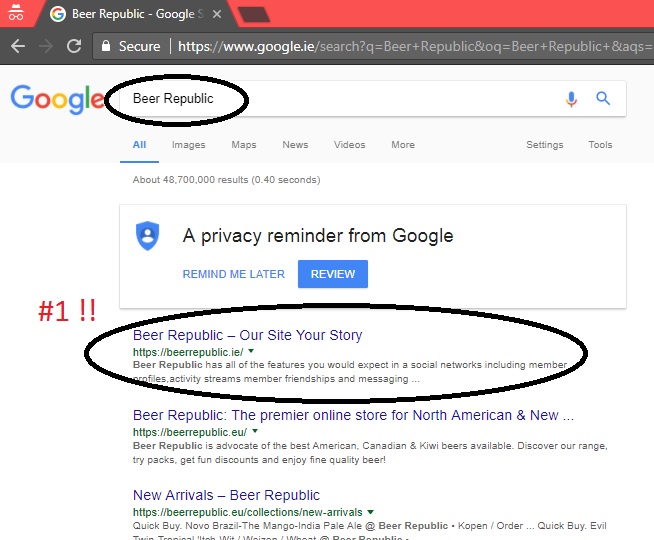Click the blue search magnifier icon
Image resolution: width=654 pixels, height=540 pixels.
[x=603, y=98]
